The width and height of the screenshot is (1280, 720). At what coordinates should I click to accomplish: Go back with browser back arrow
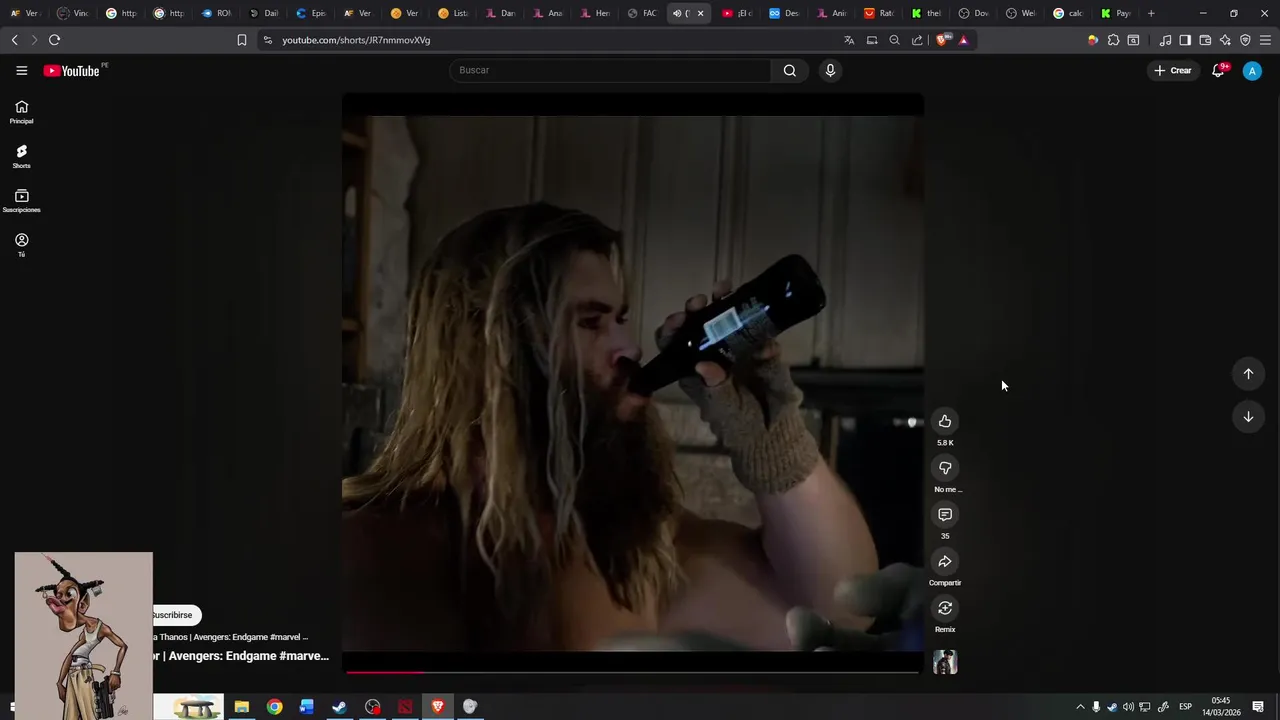(14, 40)
